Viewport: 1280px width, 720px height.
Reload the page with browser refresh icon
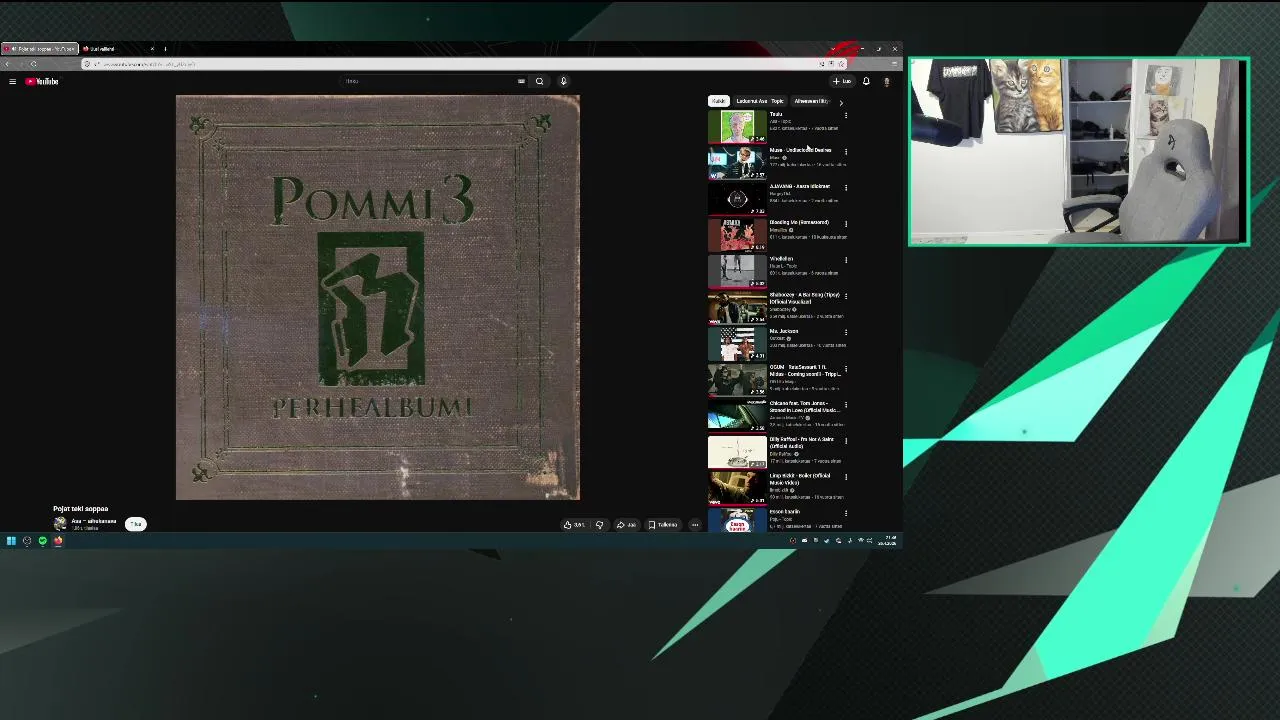point(33,64)
